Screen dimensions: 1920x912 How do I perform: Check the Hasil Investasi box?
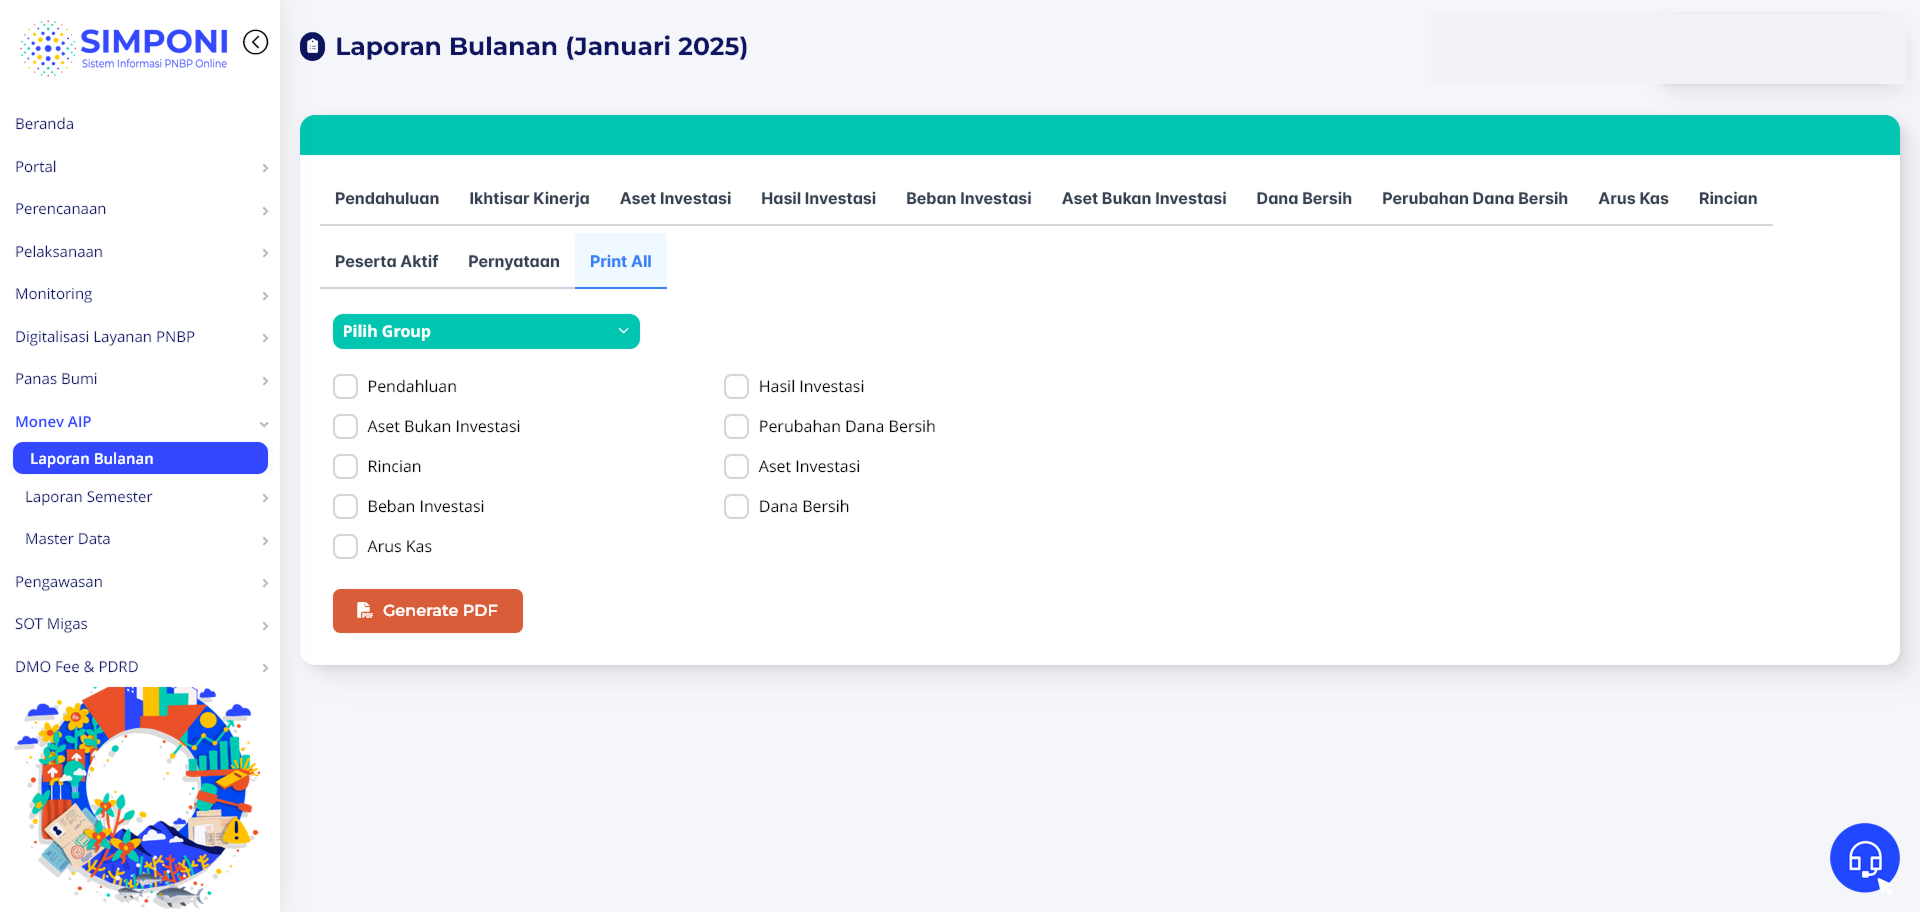pyautogui.click(x=736, y=387)
